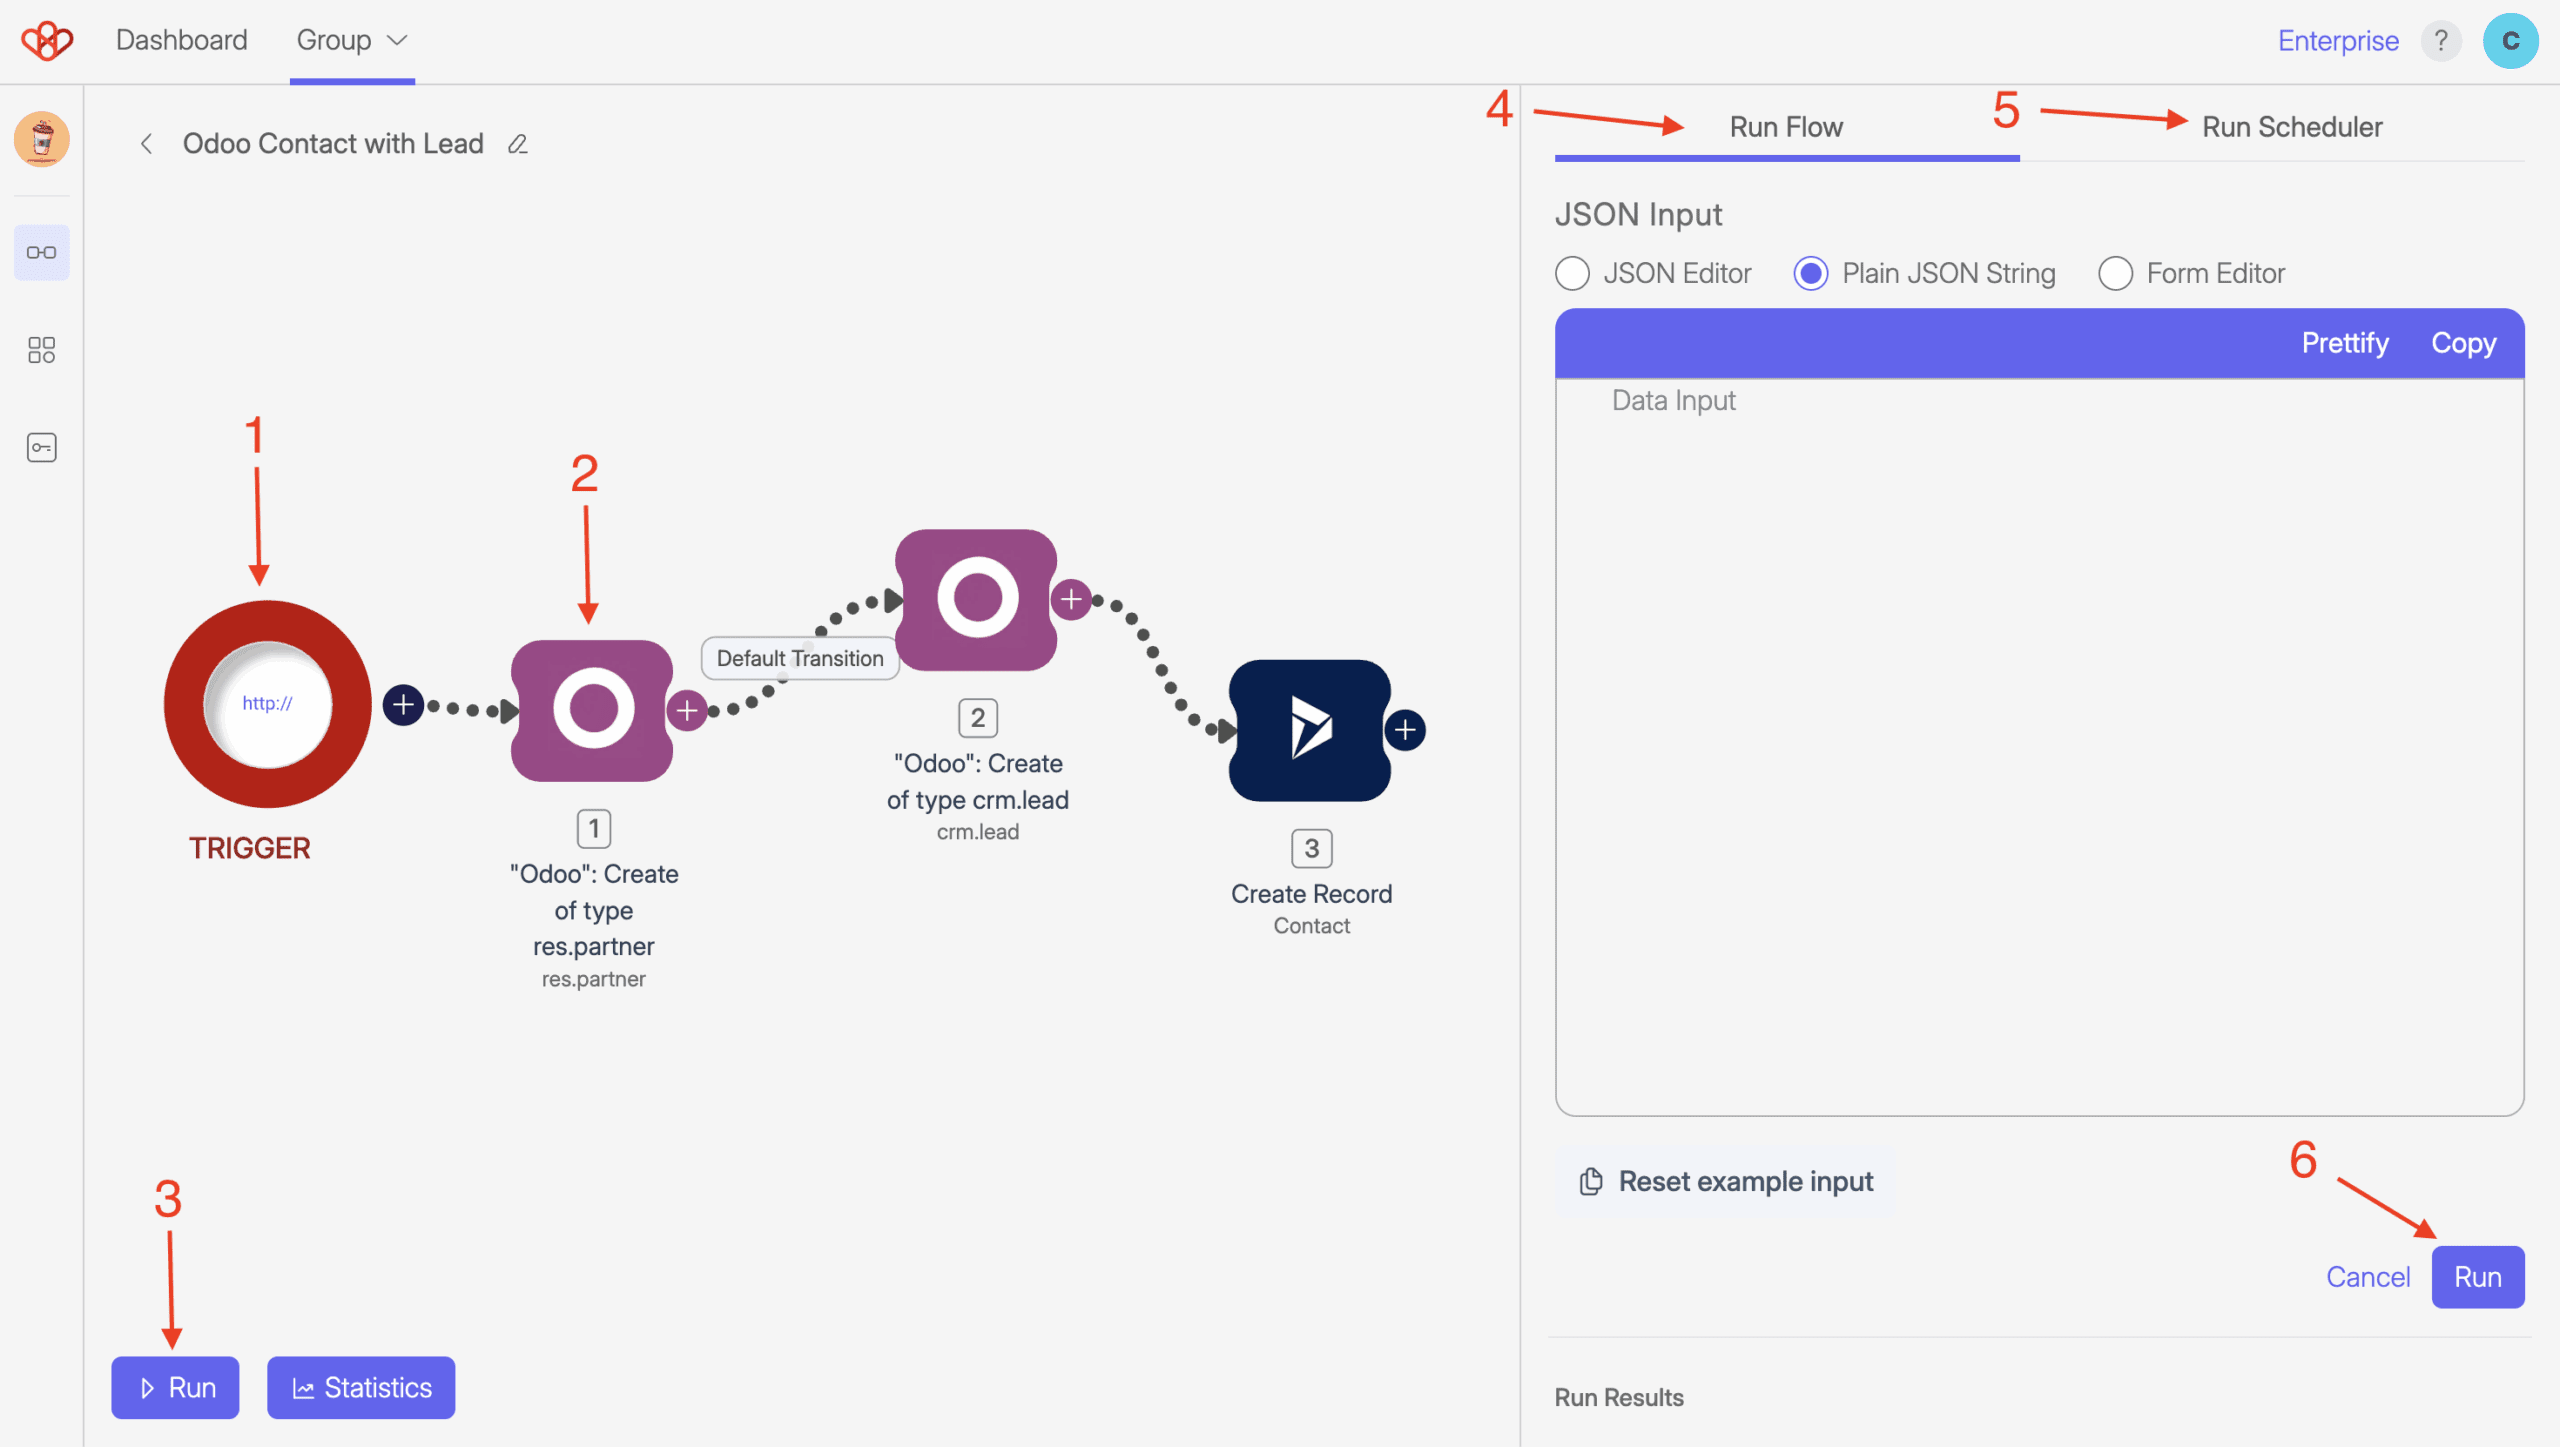The width and height of the screenshot is (2560, 1447).
Task: Click the Run button below the canvas
Action: point(175,1388)
